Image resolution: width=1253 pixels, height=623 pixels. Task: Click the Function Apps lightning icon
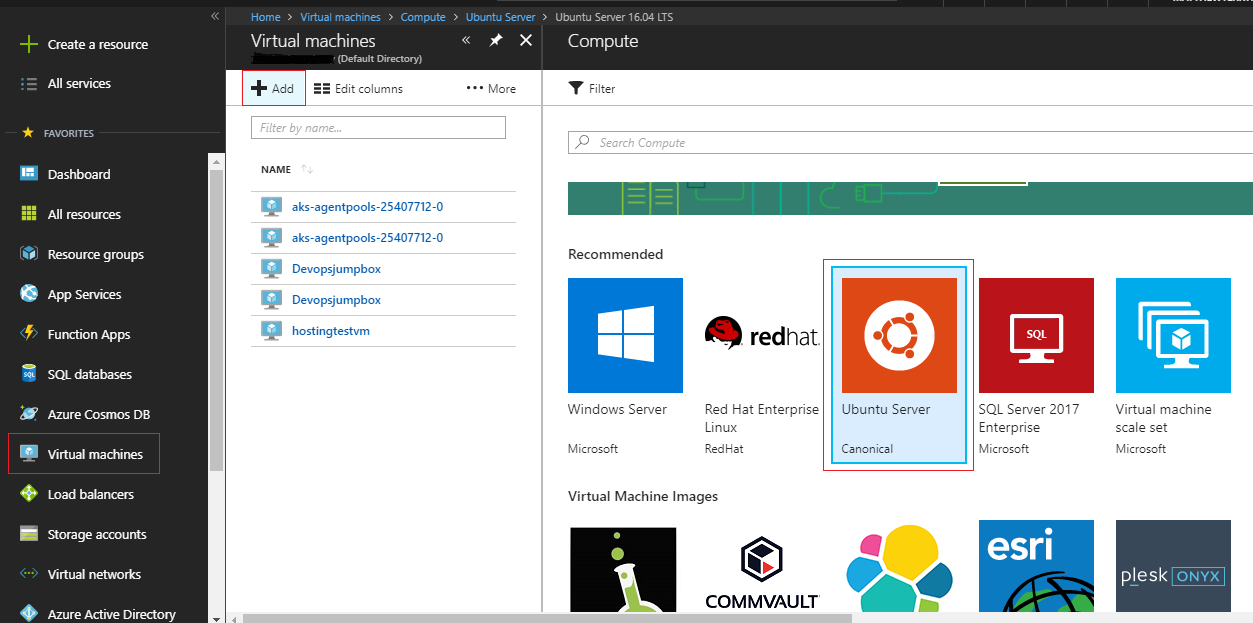coord(29,334)
